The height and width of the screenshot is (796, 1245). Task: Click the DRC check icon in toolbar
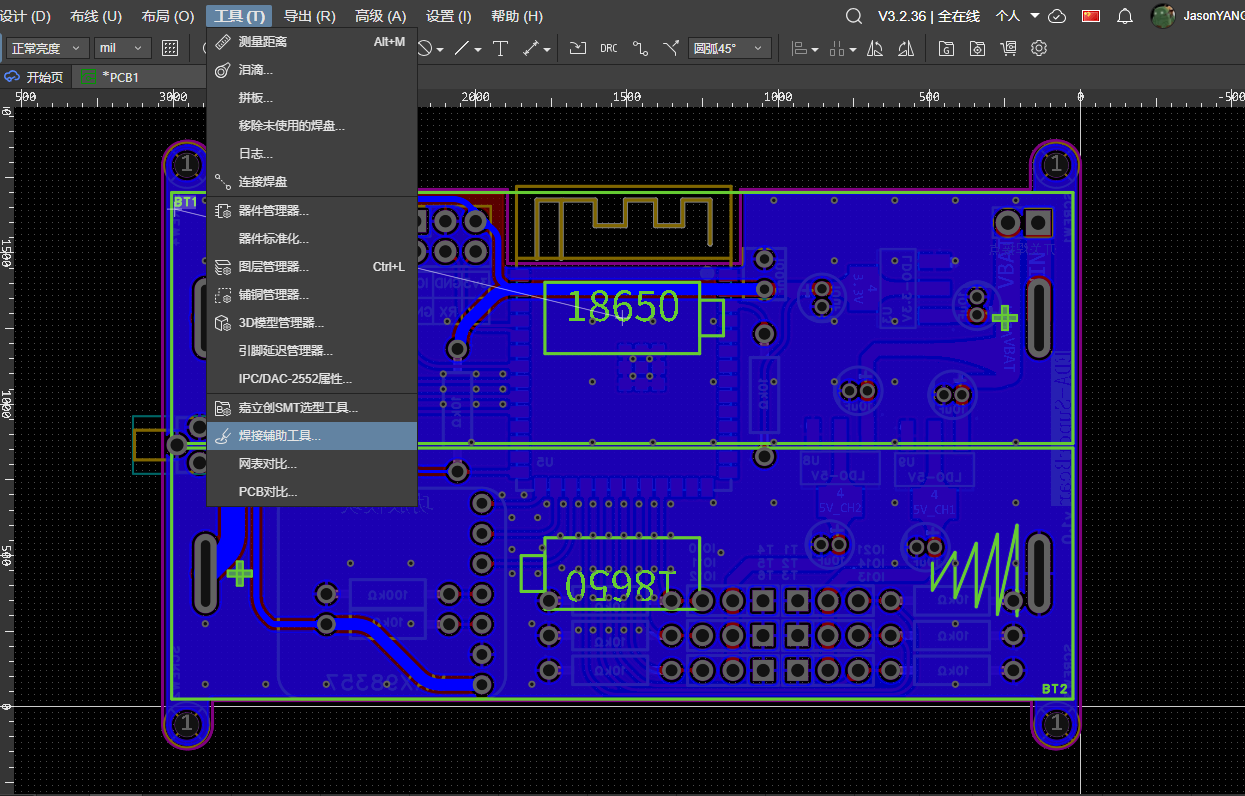tap(608, 48)
